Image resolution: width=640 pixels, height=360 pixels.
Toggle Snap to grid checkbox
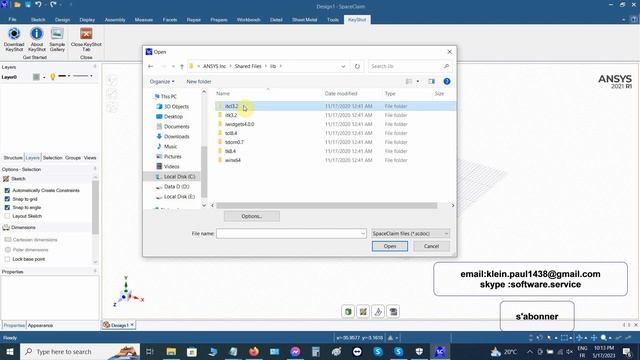click(7, 199)
